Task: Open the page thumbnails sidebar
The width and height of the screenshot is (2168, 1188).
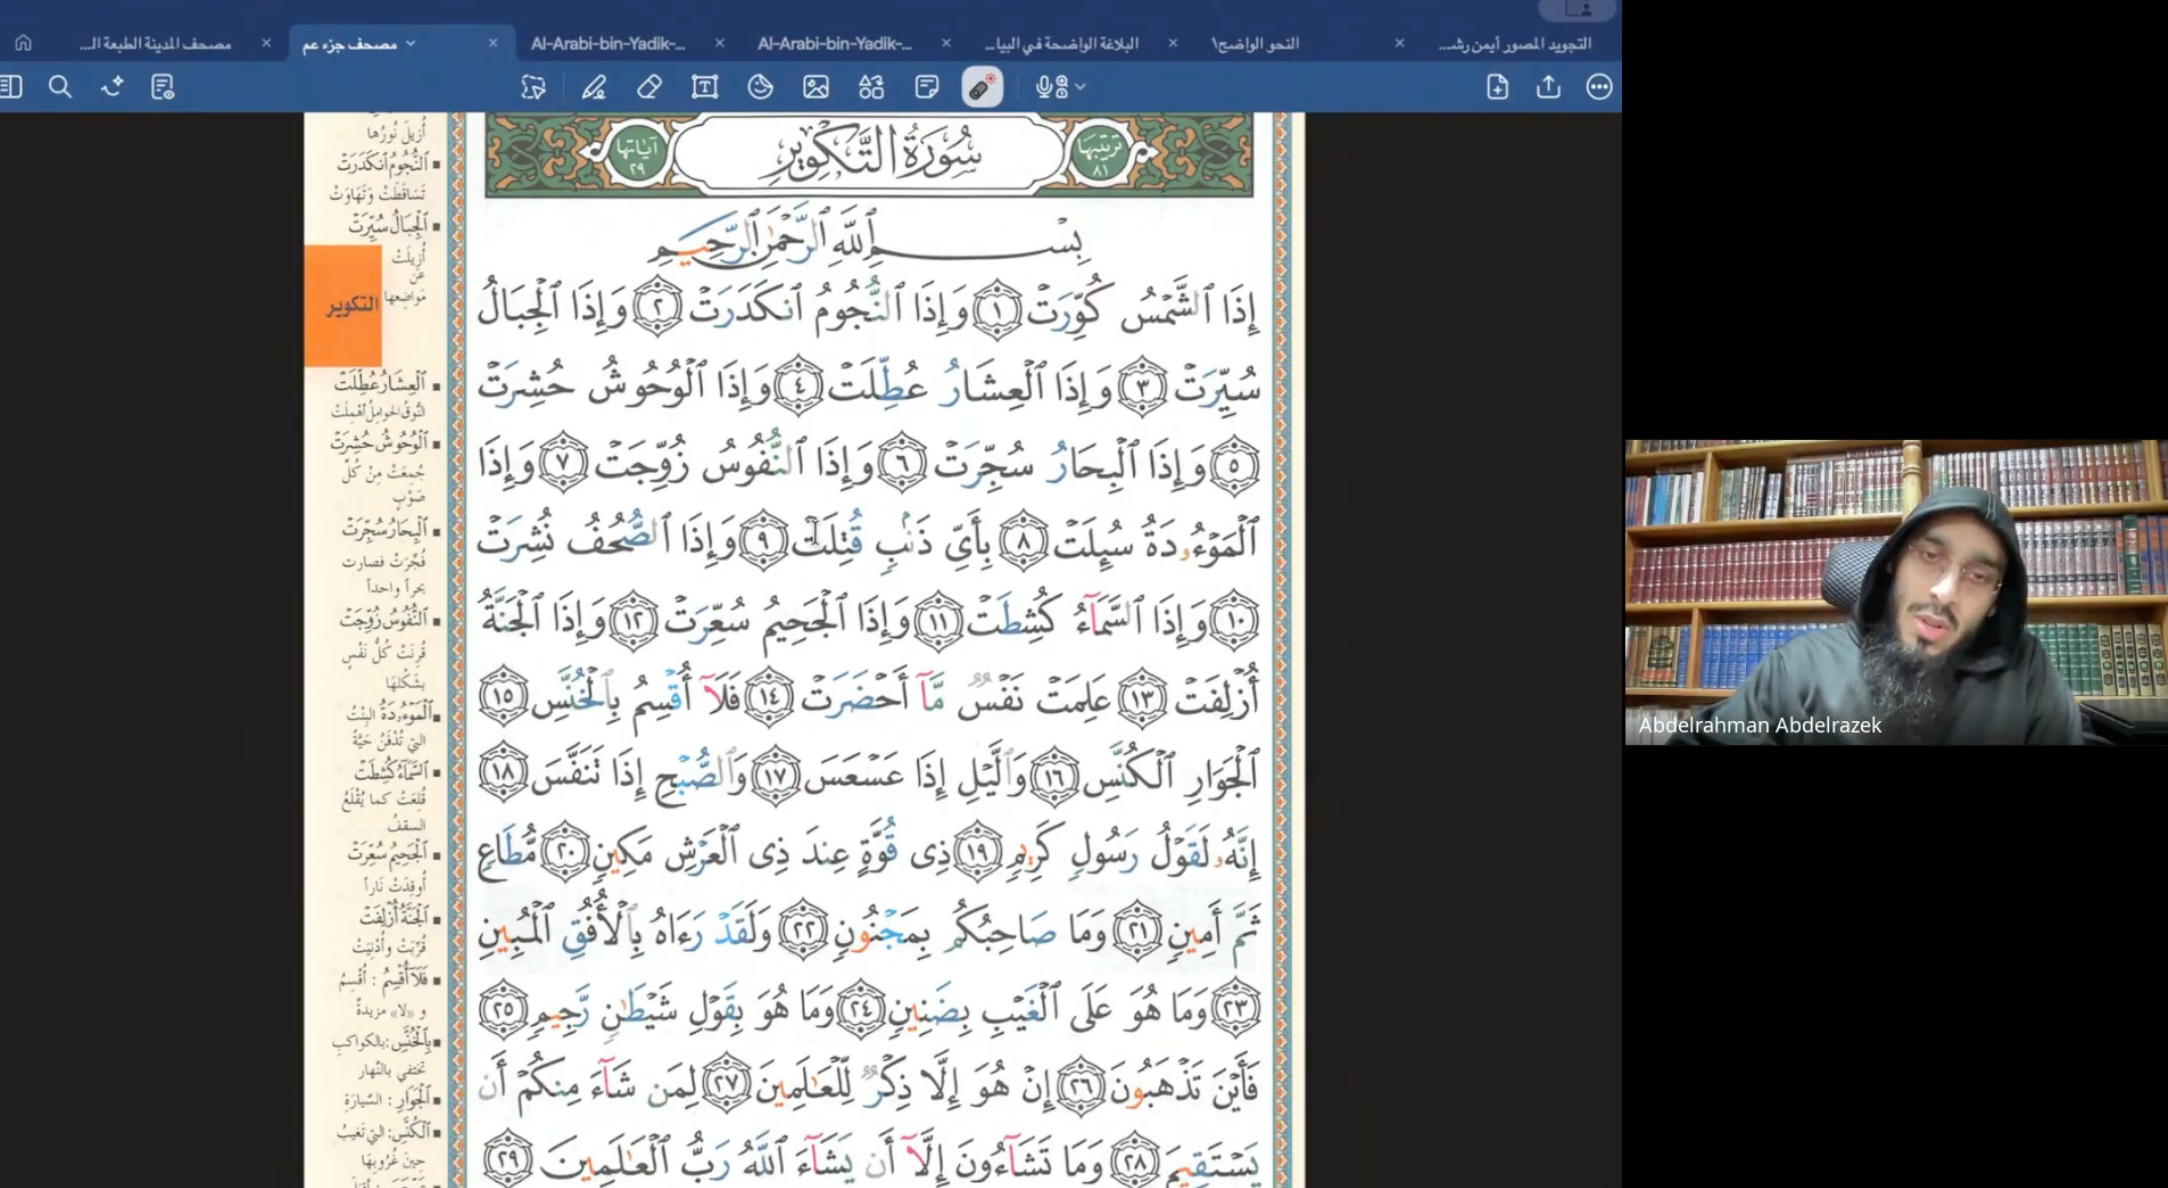Action: click(x=11, y=87)
